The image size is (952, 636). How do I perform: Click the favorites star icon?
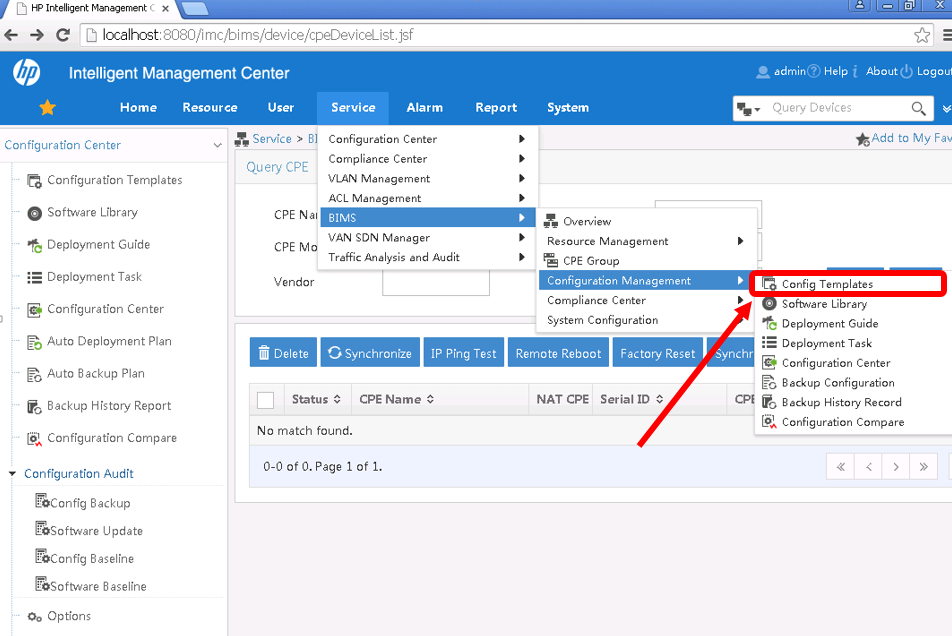[47, 108]
